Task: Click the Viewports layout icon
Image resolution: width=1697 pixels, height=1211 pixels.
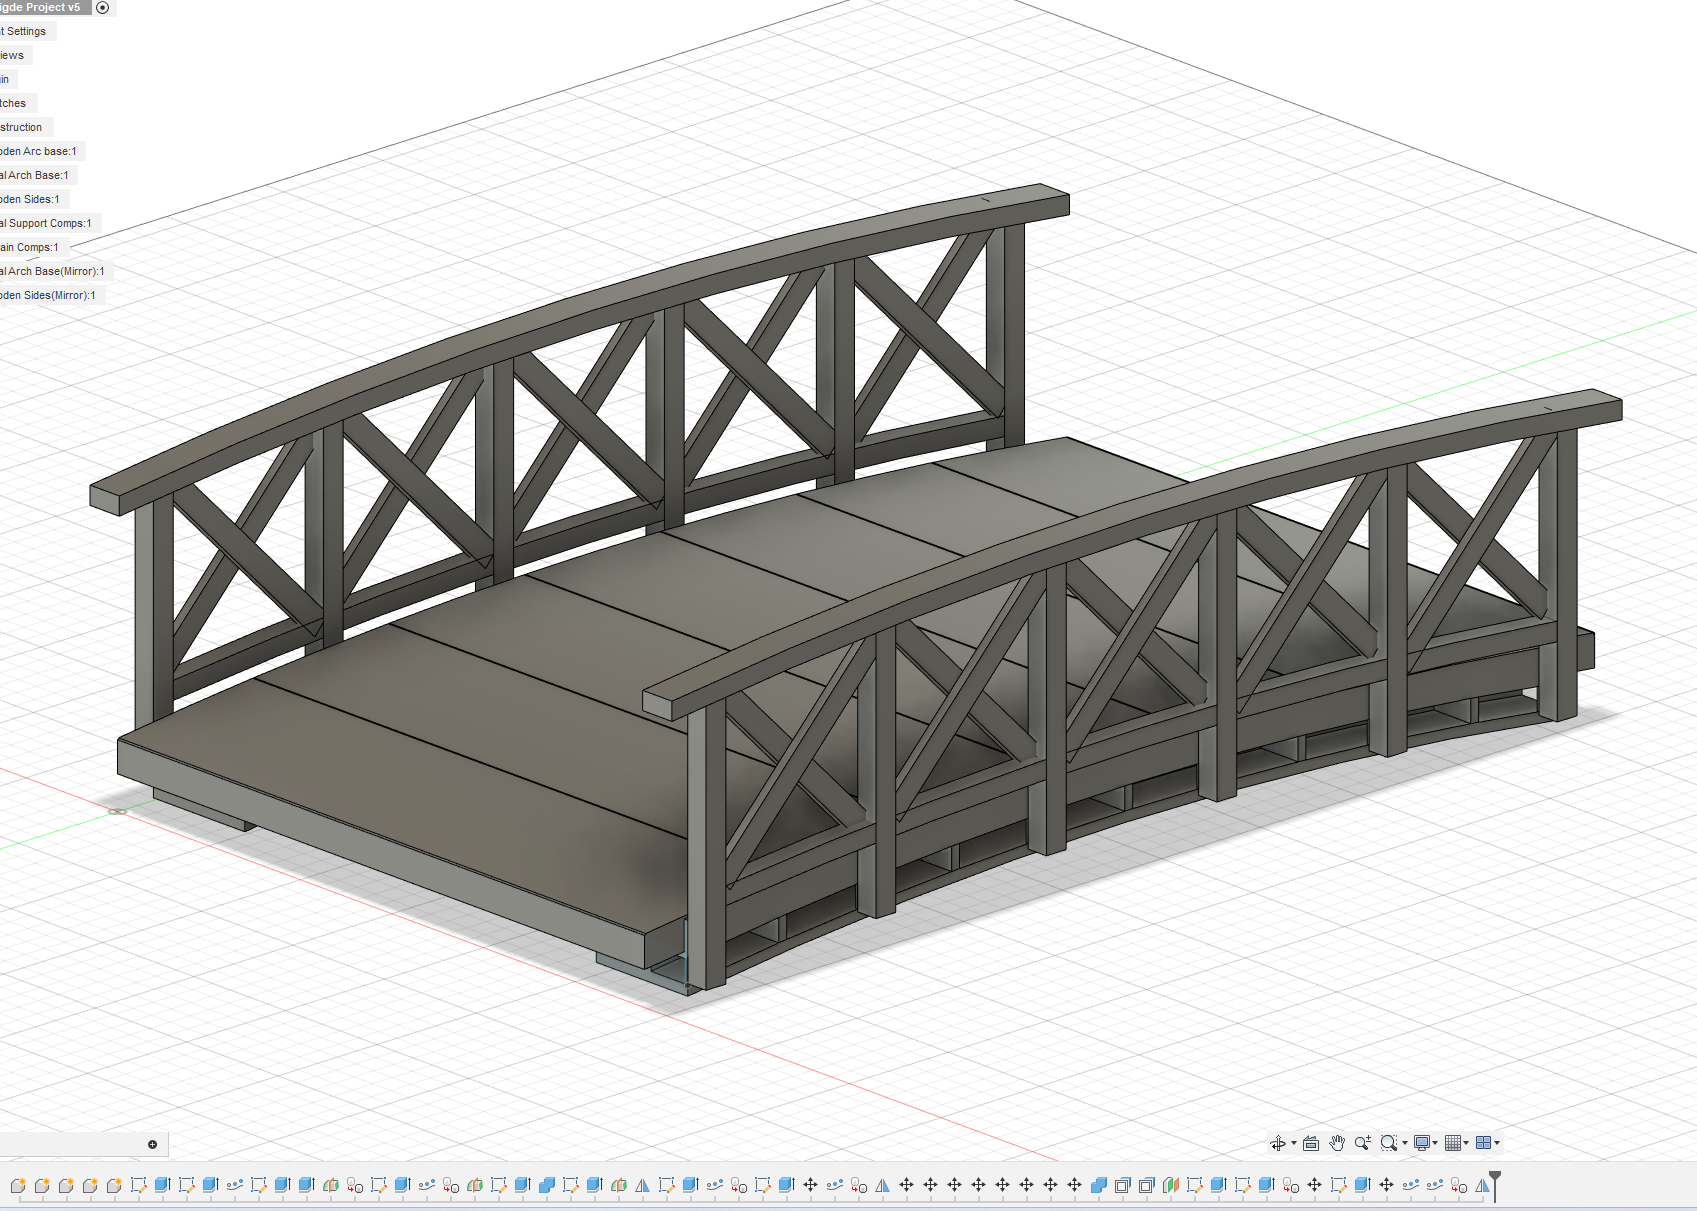Action: coord(1484,1143)
